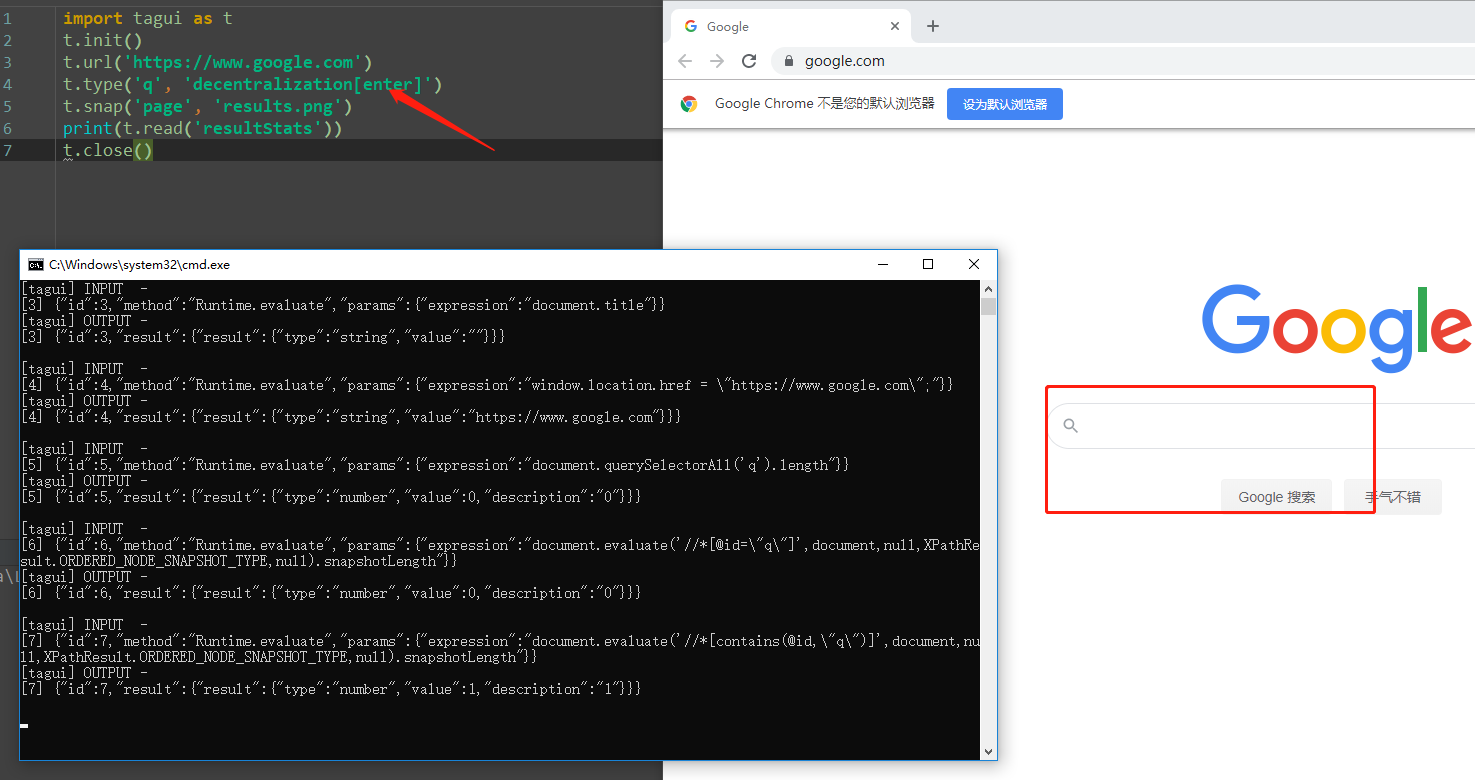Screen dimensions: 1475x780
Task: Click the Google Chrome icon in the notification bar
Action: click(689, 103)
